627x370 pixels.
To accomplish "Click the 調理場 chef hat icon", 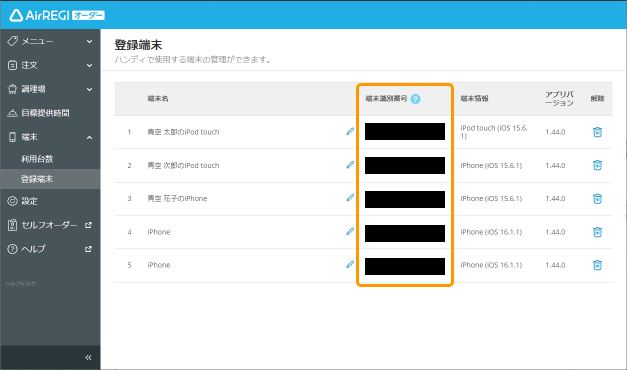I will [x=12, y=89].
